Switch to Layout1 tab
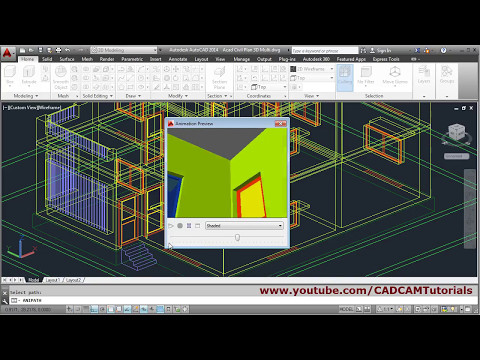 (x=53, y=280)
